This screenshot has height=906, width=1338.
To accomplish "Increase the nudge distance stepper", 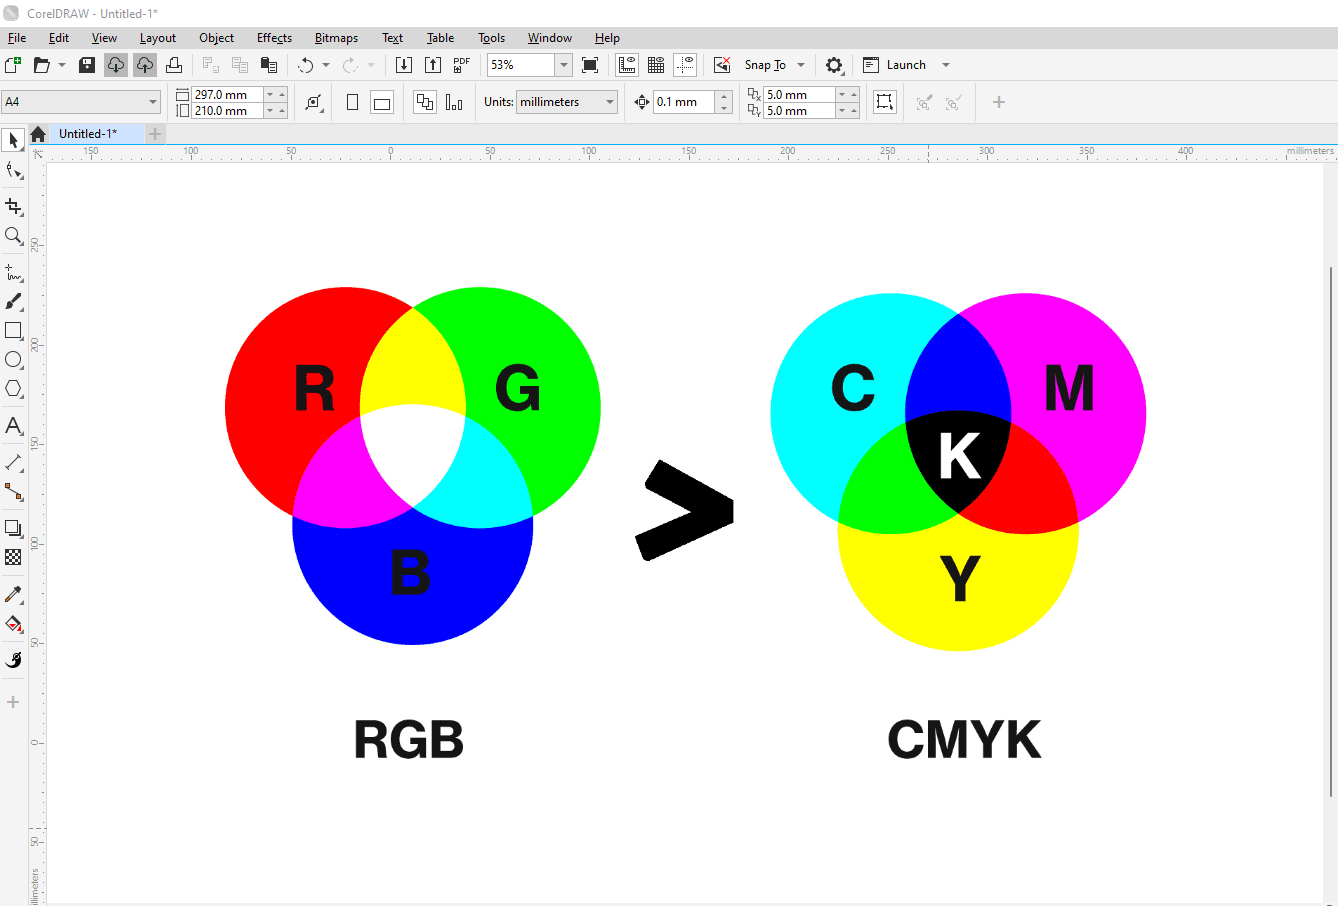I will (723, 95).
